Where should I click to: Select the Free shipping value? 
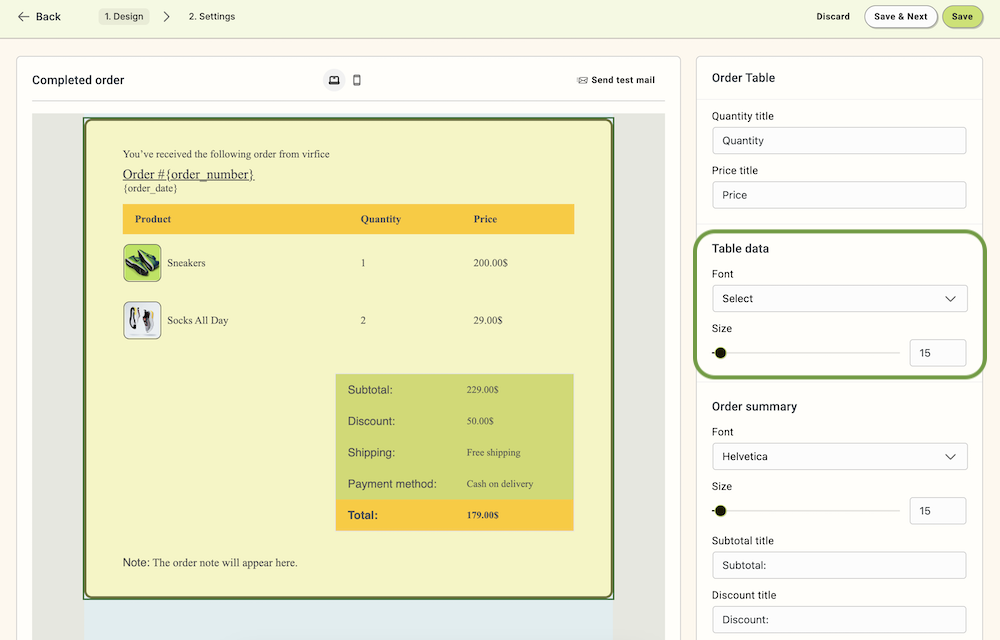click(x=494, y=453)
